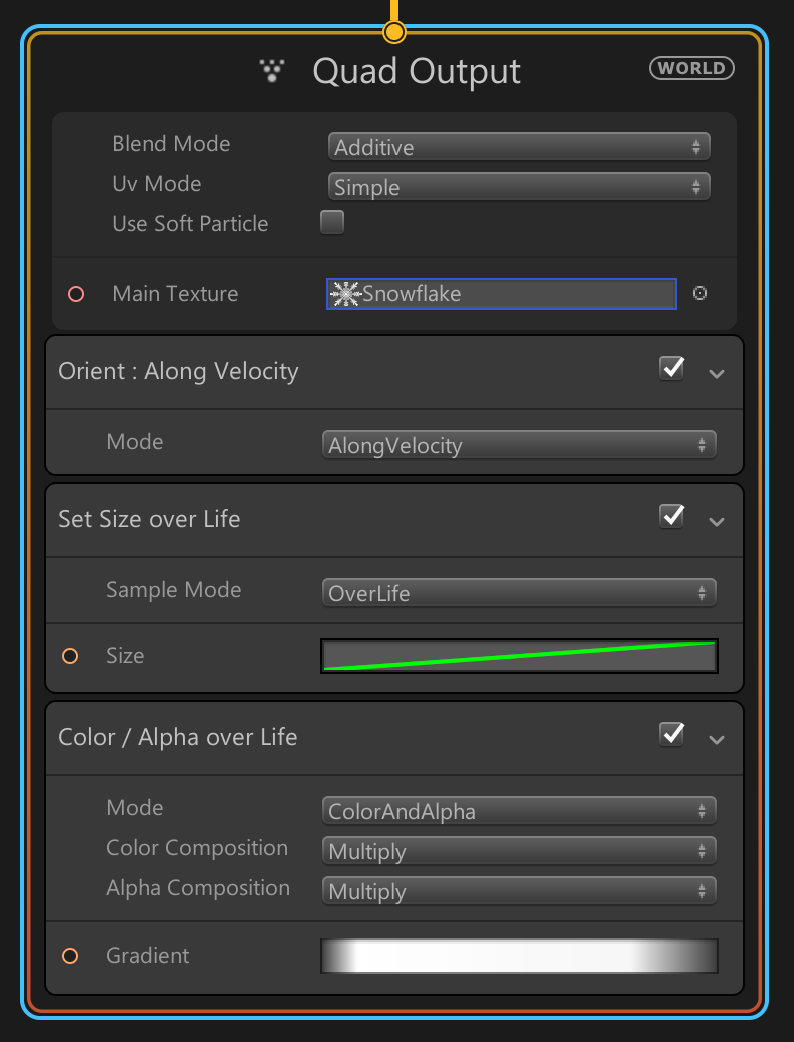Click the top flow input connector
Viewport: 794px width, 1042px height.
click(x=395, y=32)
